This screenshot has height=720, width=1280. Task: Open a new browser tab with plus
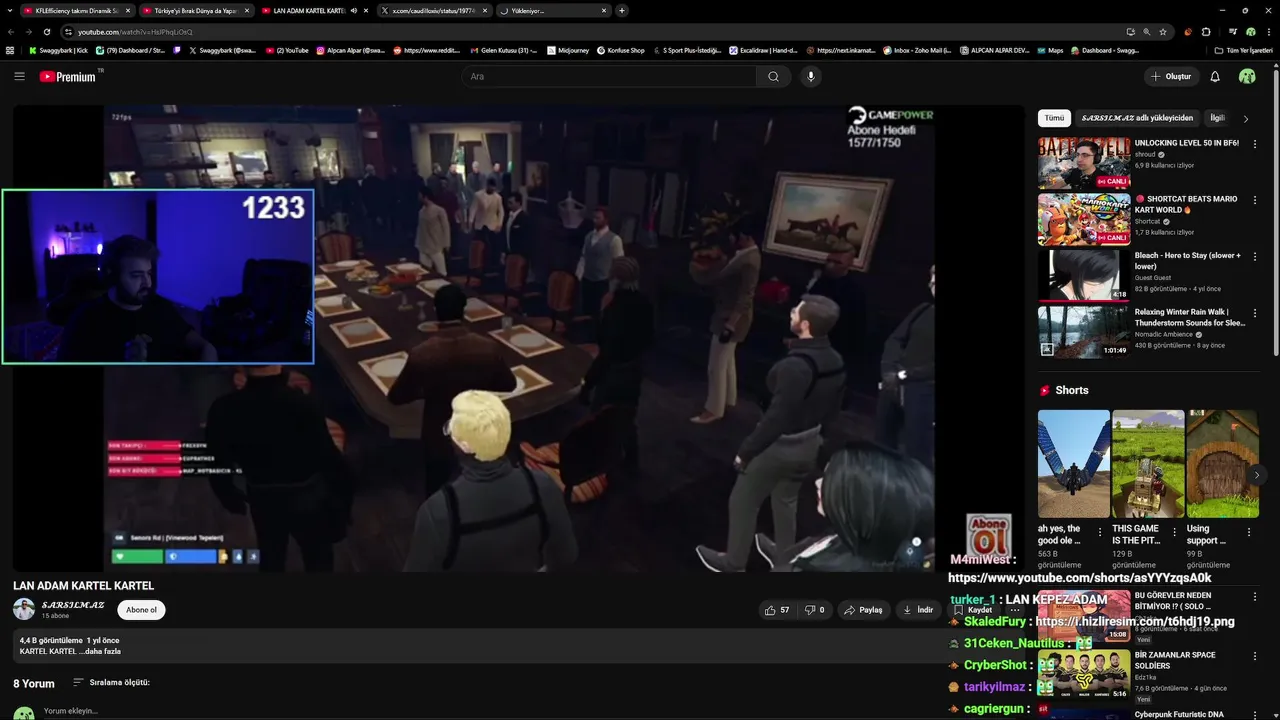click(x=622, y=10)
